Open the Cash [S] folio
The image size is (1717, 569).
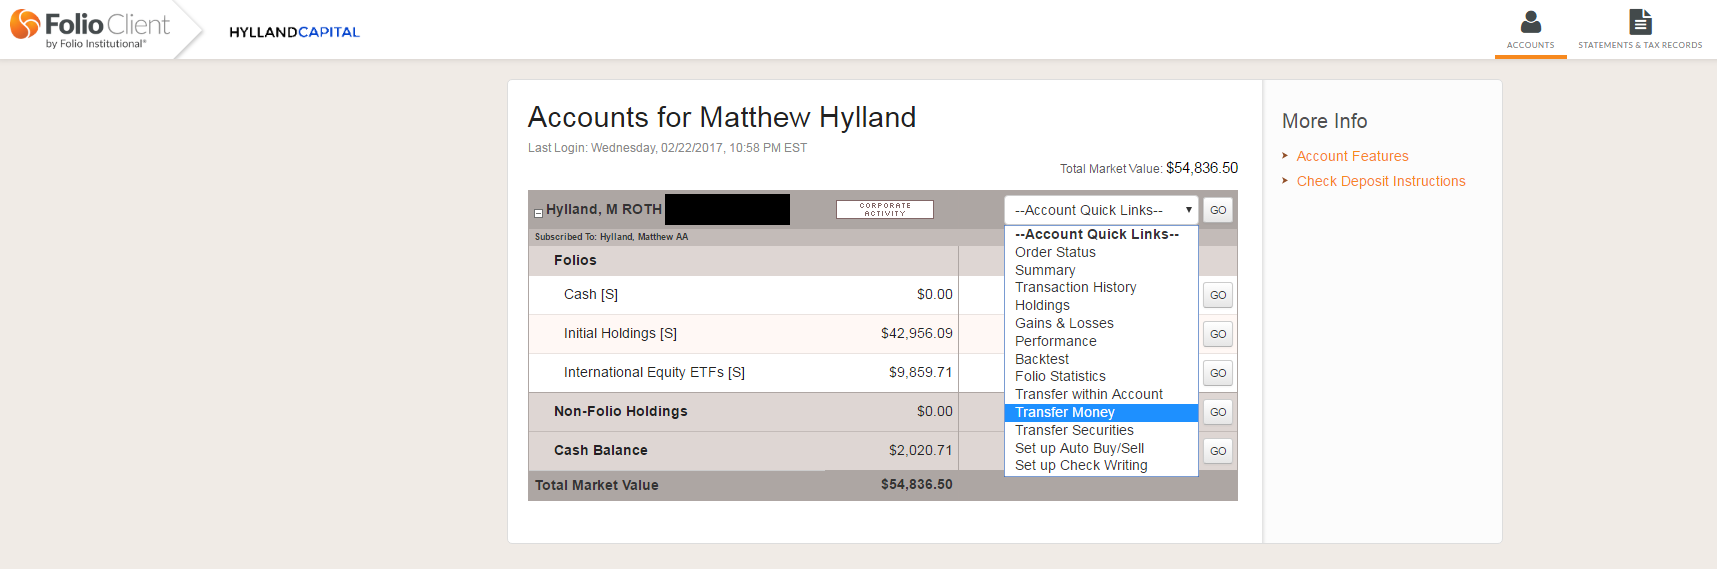coord(591,294)
